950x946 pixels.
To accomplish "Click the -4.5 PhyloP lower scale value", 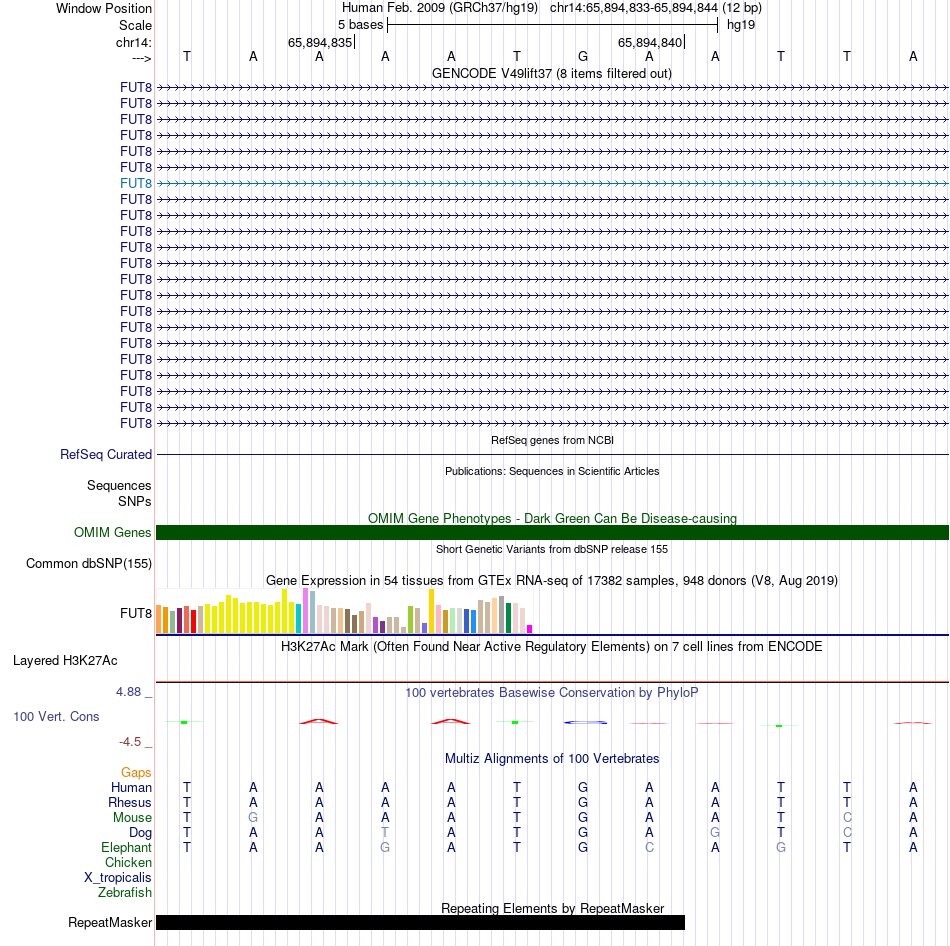I will click(x=130, y=742).
